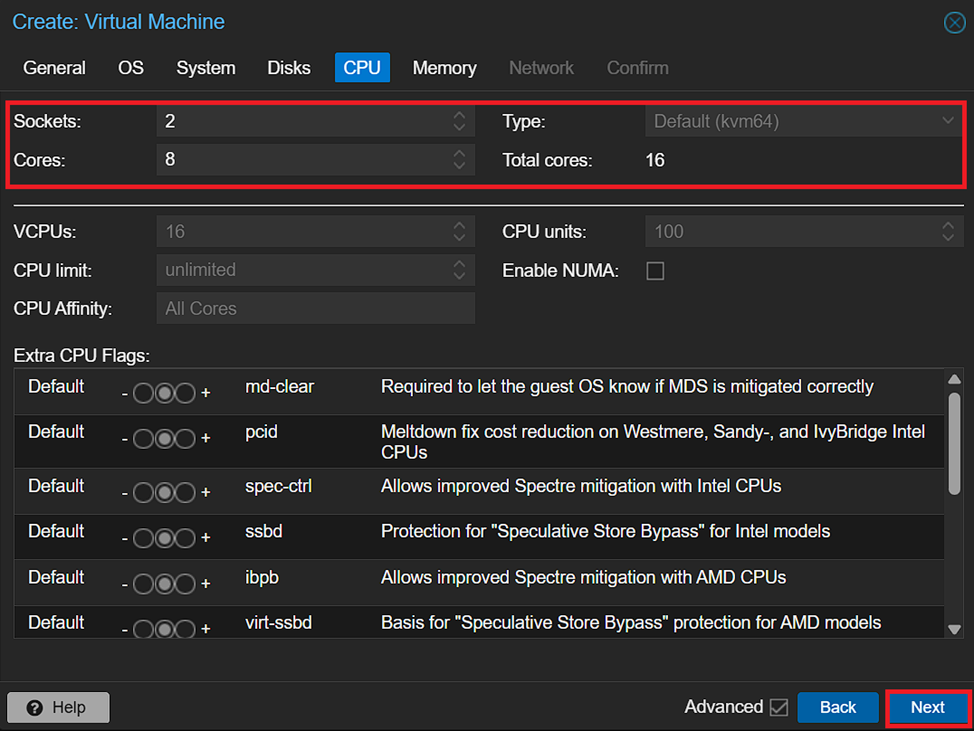Click the Back button
The height and width of the screenshot is (731, 974).
click(x=837, y=707)
